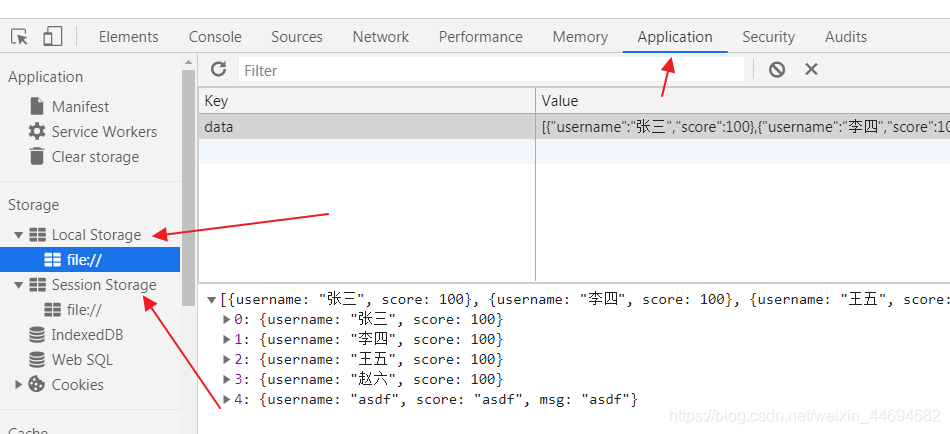The height and width of the screenshot is (434, 950).
Task: Switch to the Sources tab
Action: [297, 37]
